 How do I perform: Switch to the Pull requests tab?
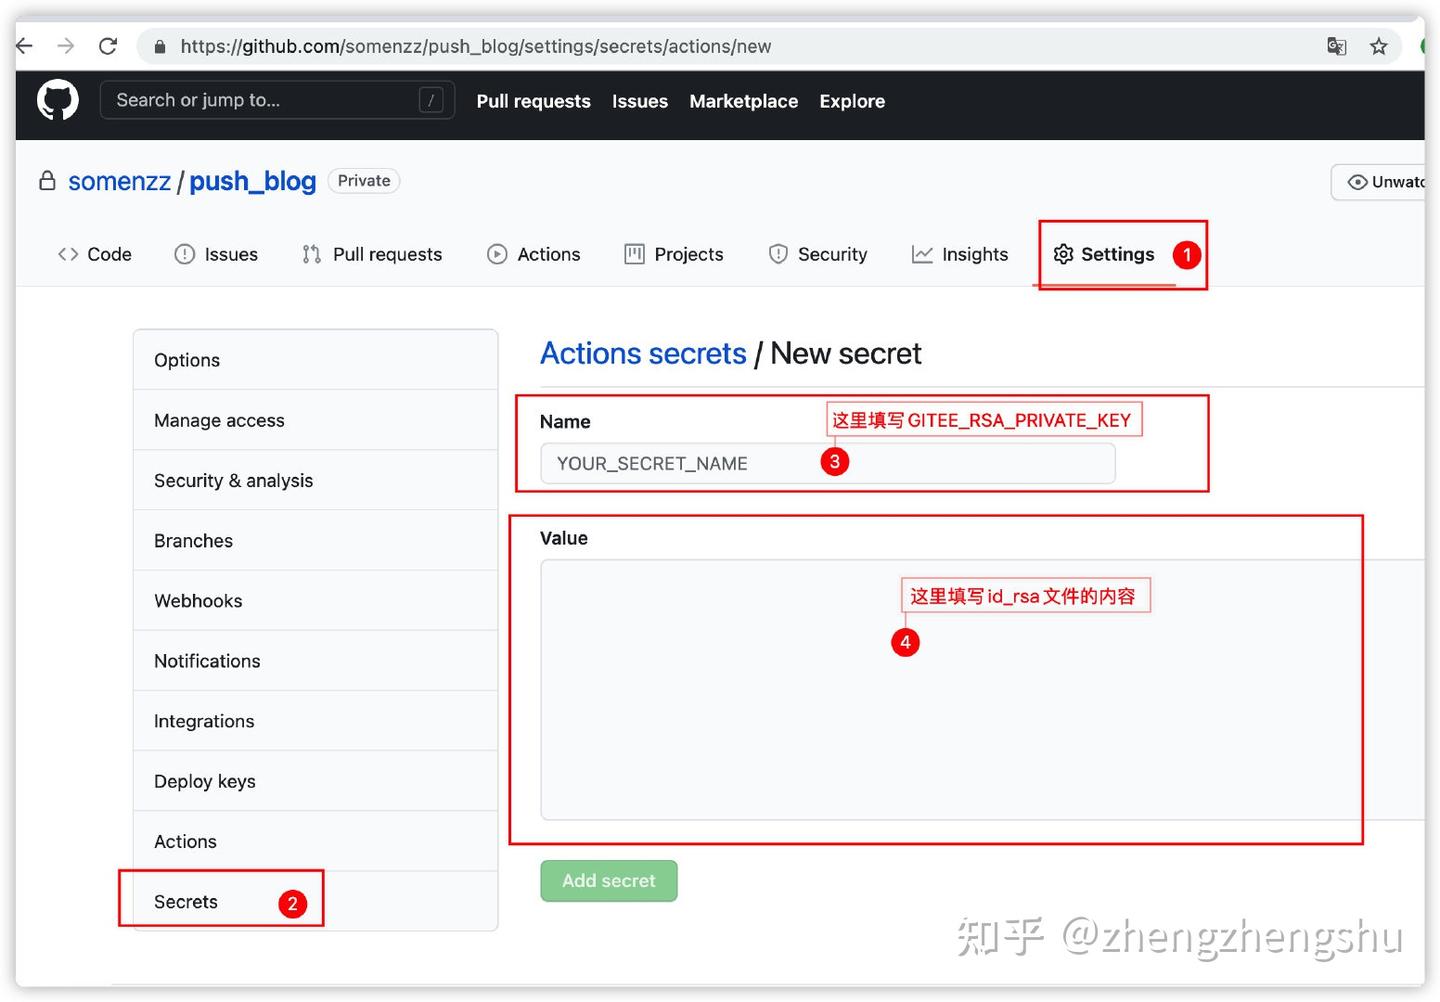click(386, 254)
